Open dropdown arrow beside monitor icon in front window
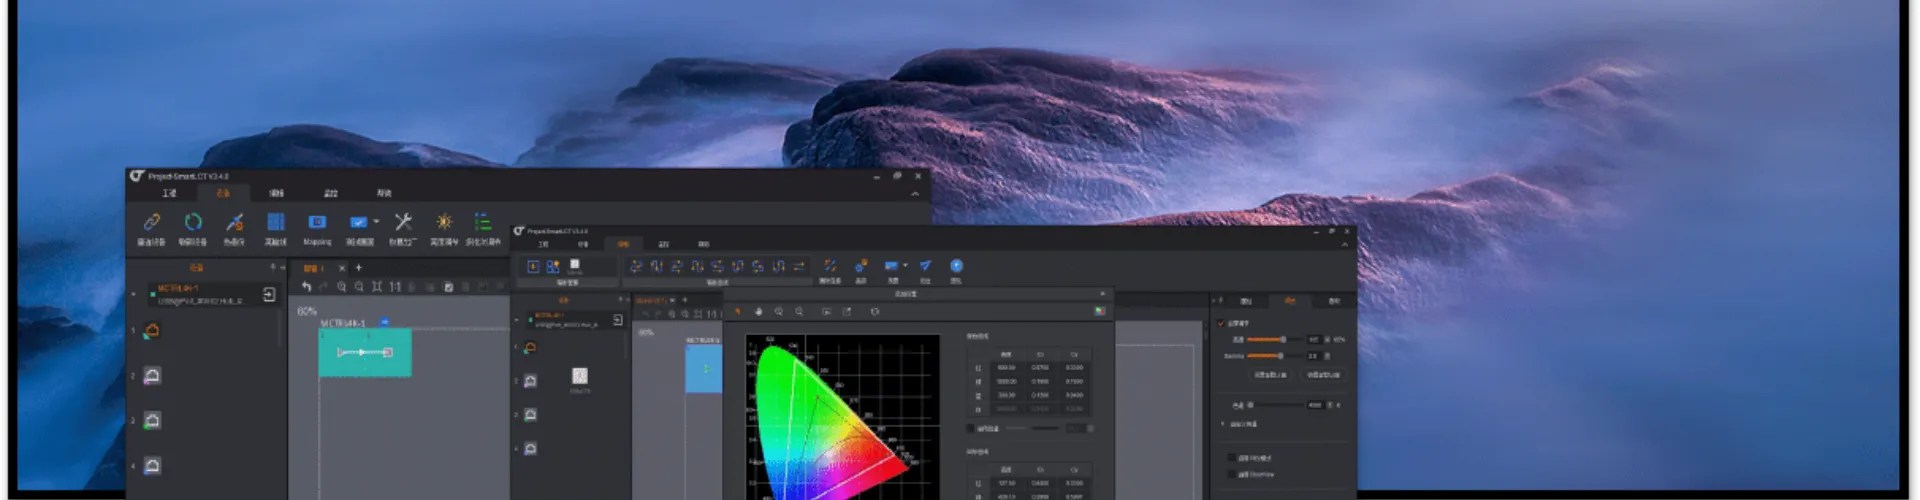The width and height of the screenshot is (1920, 500). pyautogui.click(x=905, y=265)
